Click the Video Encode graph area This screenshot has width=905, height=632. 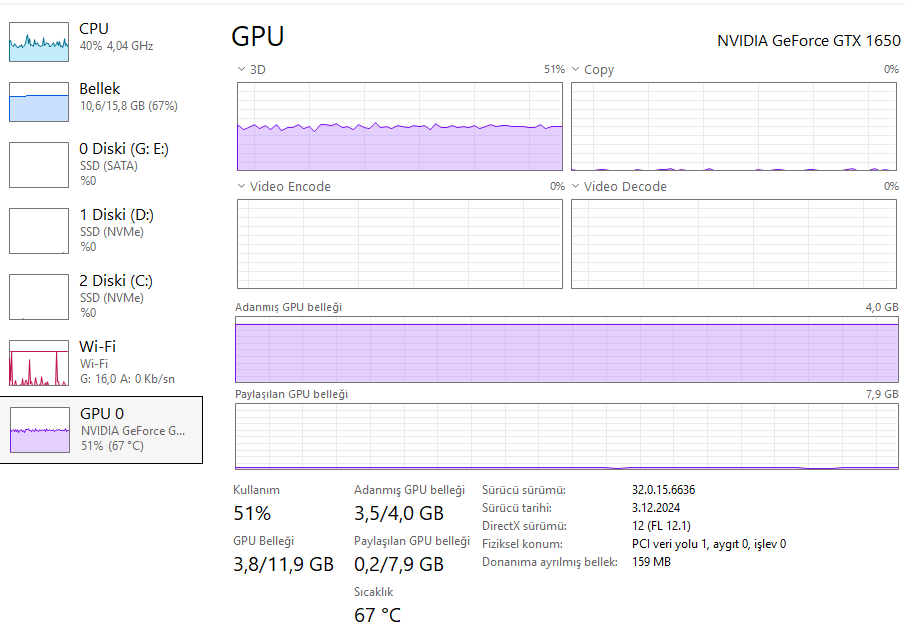tap(400, 244)
